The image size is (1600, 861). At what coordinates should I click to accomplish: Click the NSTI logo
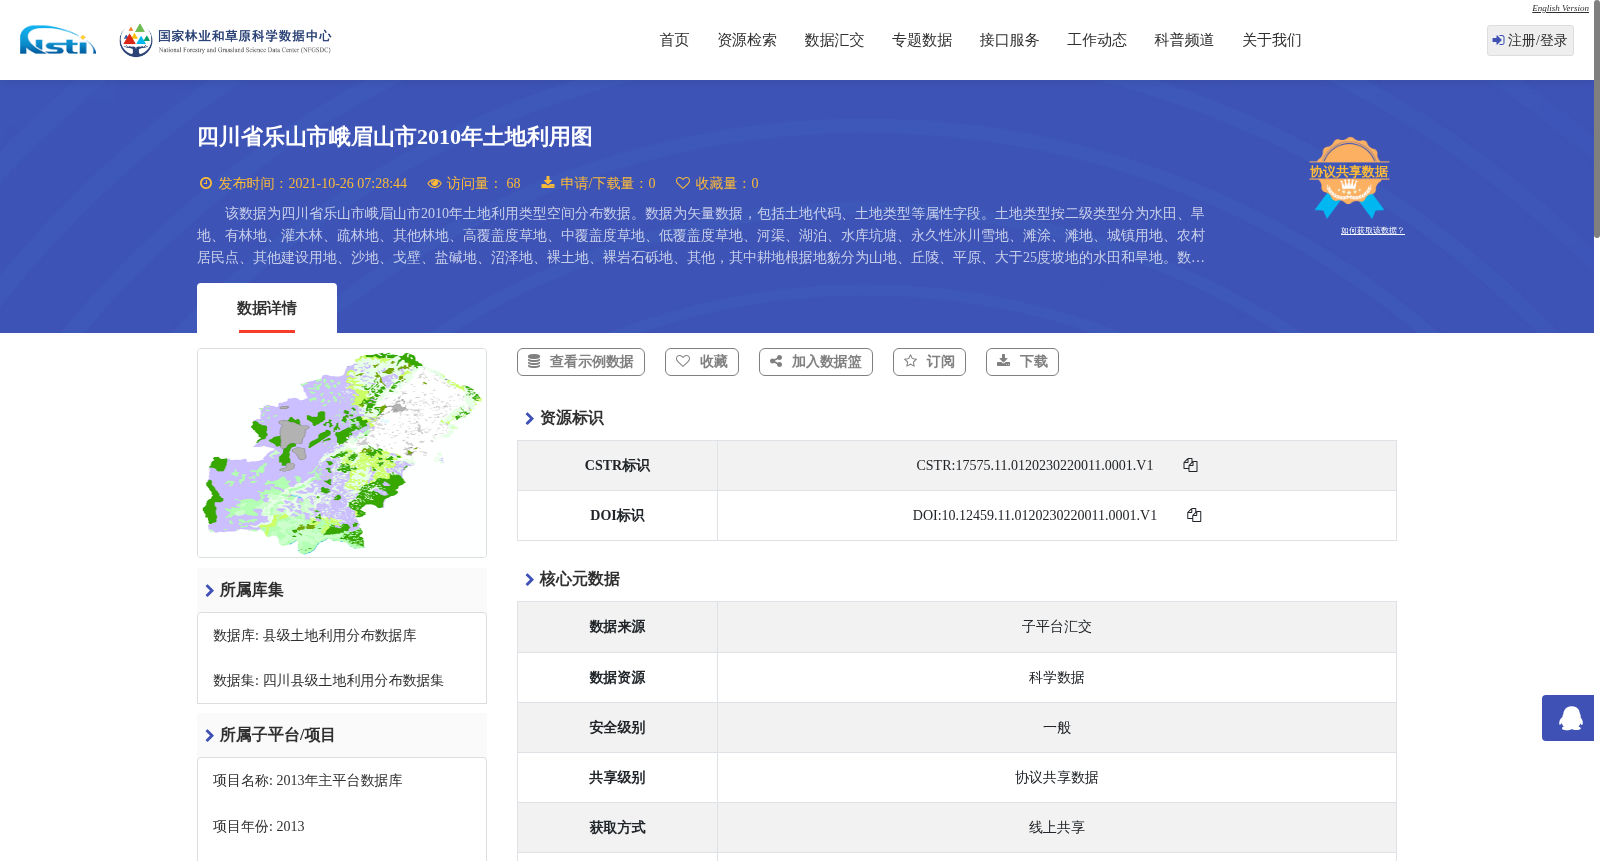point(58,40)
